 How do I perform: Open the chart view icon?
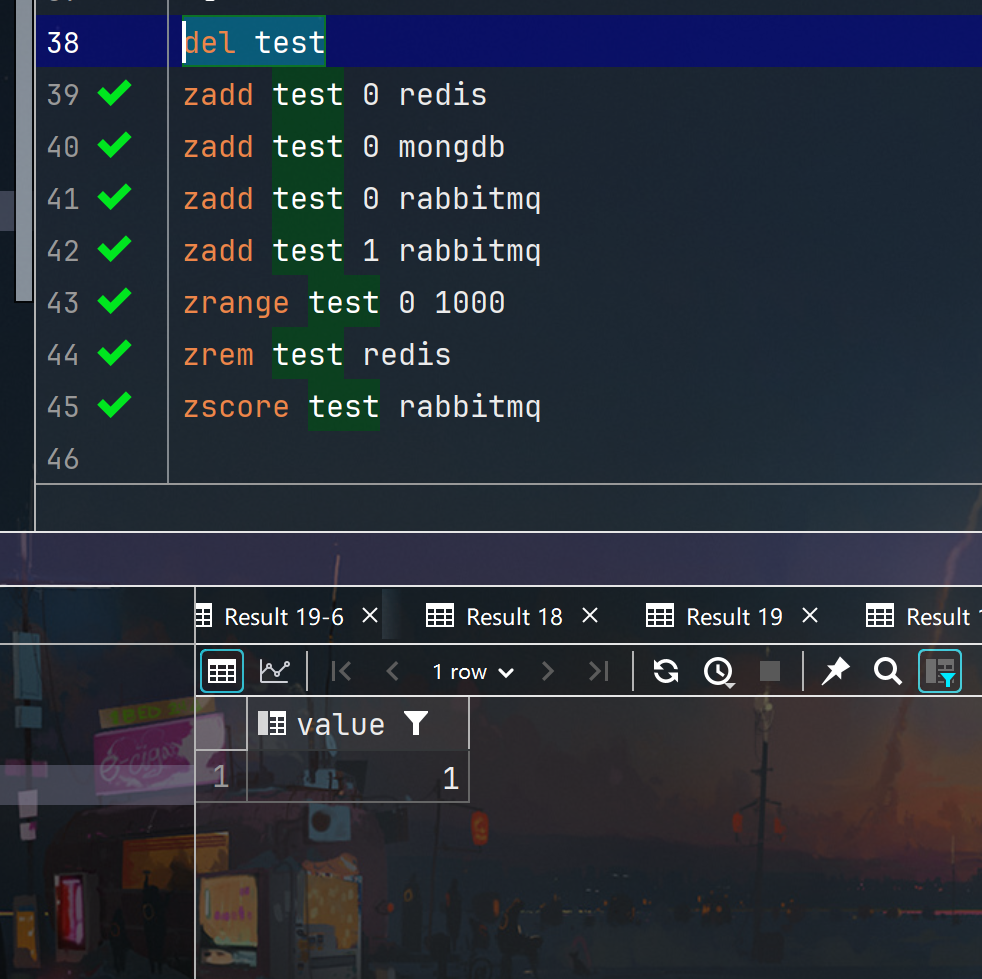point(274,671)
